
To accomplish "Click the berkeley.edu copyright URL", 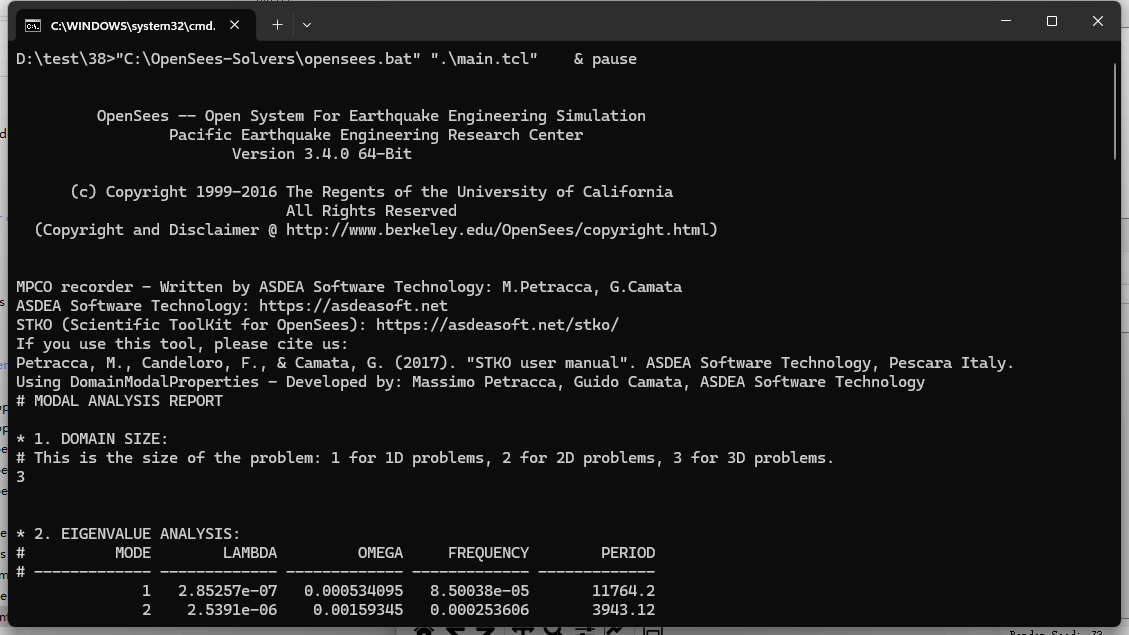I will (x=498, y=230).
